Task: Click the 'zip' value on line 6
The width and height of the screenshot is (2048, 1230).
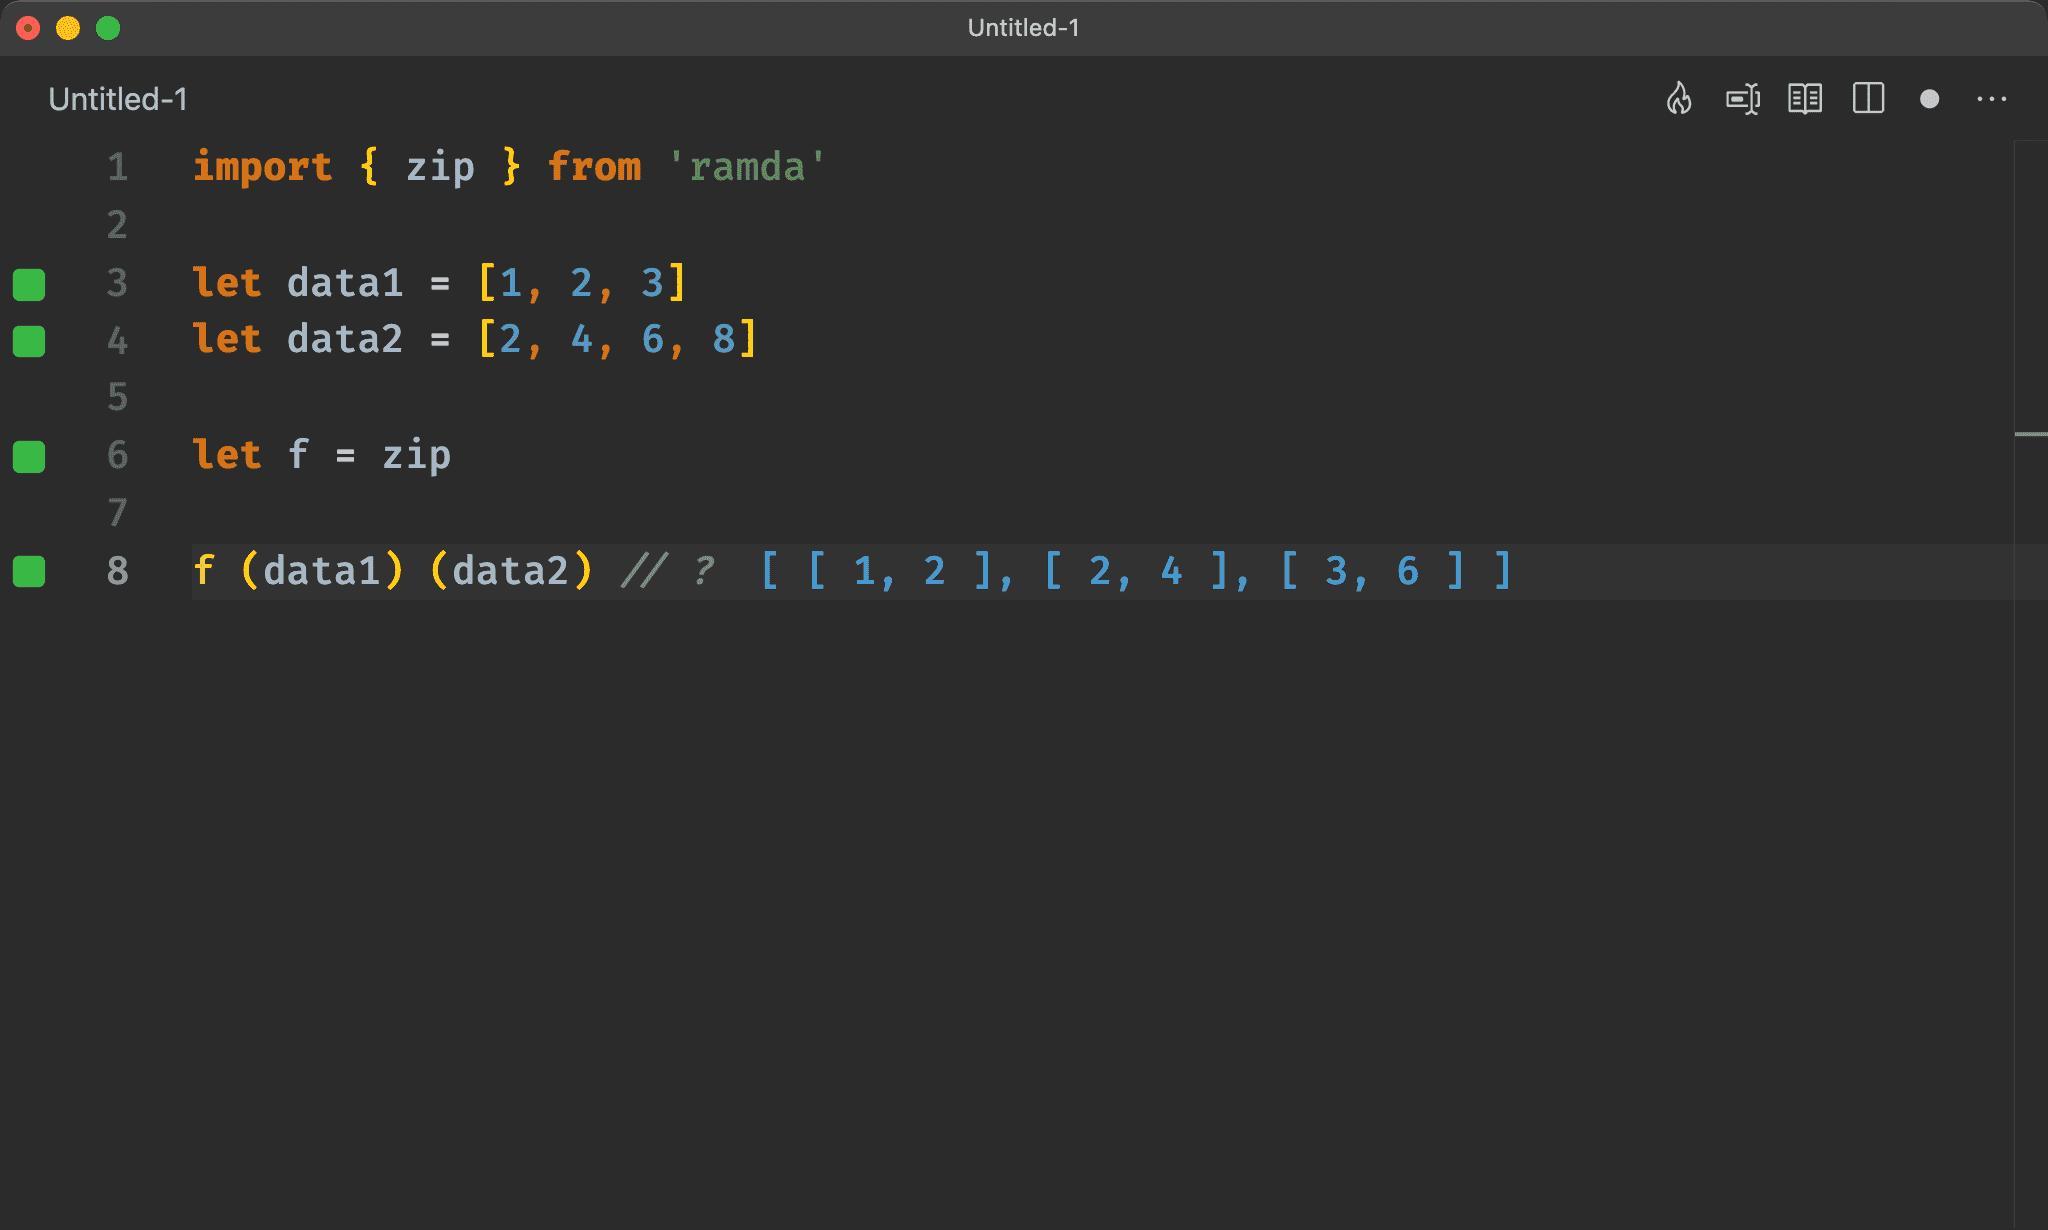Action: pyautogui.click(x=416, y=456)
